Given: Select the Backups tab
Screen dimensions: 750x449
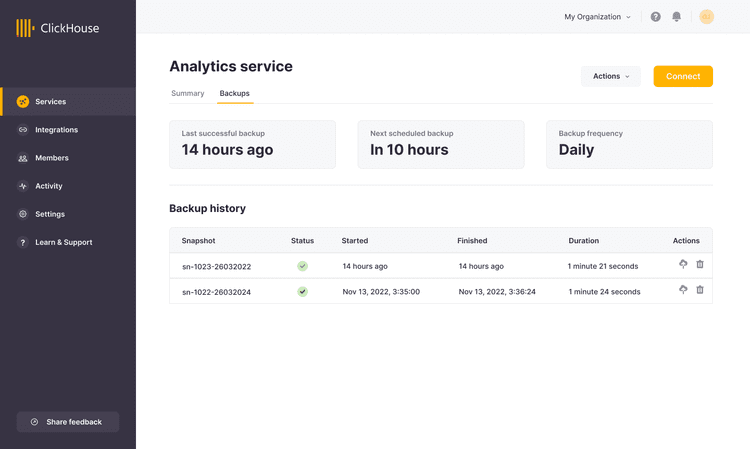Looking at the screenshot, I should [234, 93].
